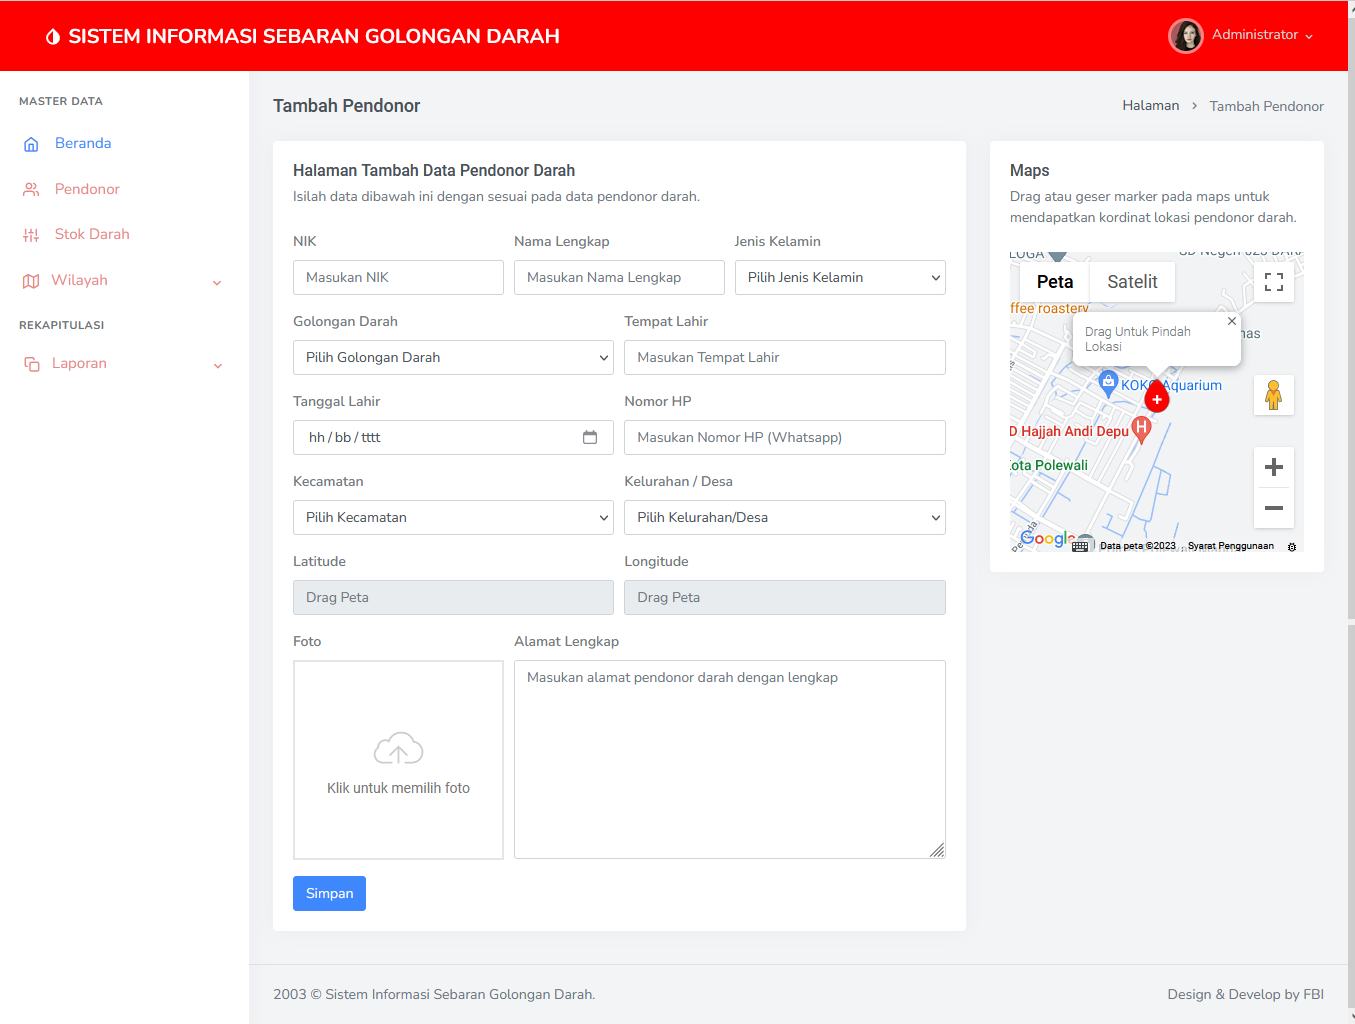The image size is (1355, 1024).
Task: Click the Administrator profile avatar
Action: coord(1186,36)
